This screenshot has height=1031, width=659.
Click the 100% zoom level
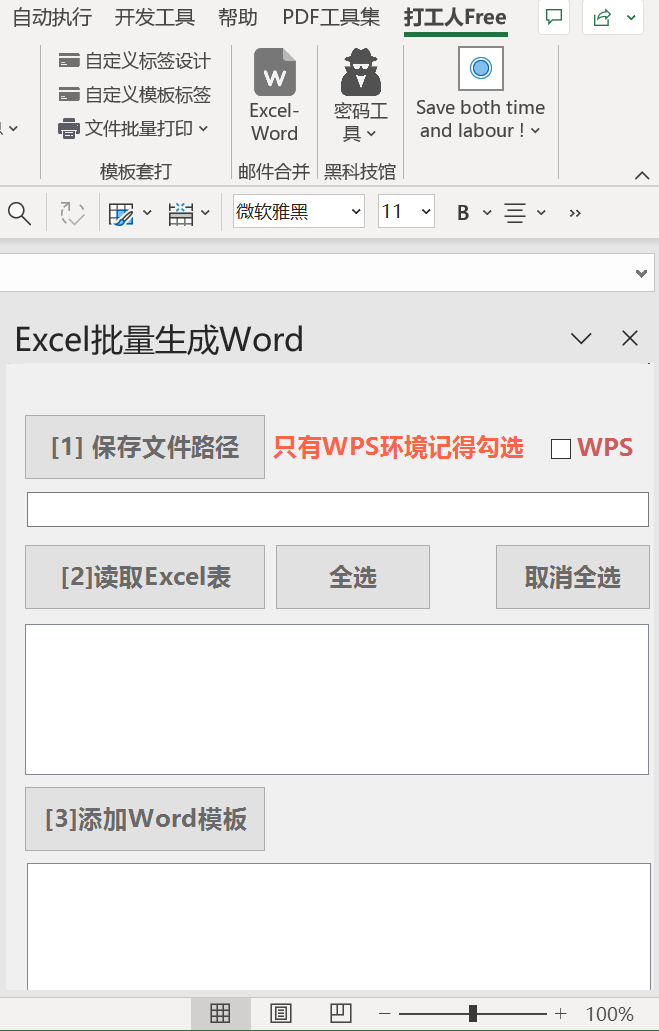[x=610, y=1013]
